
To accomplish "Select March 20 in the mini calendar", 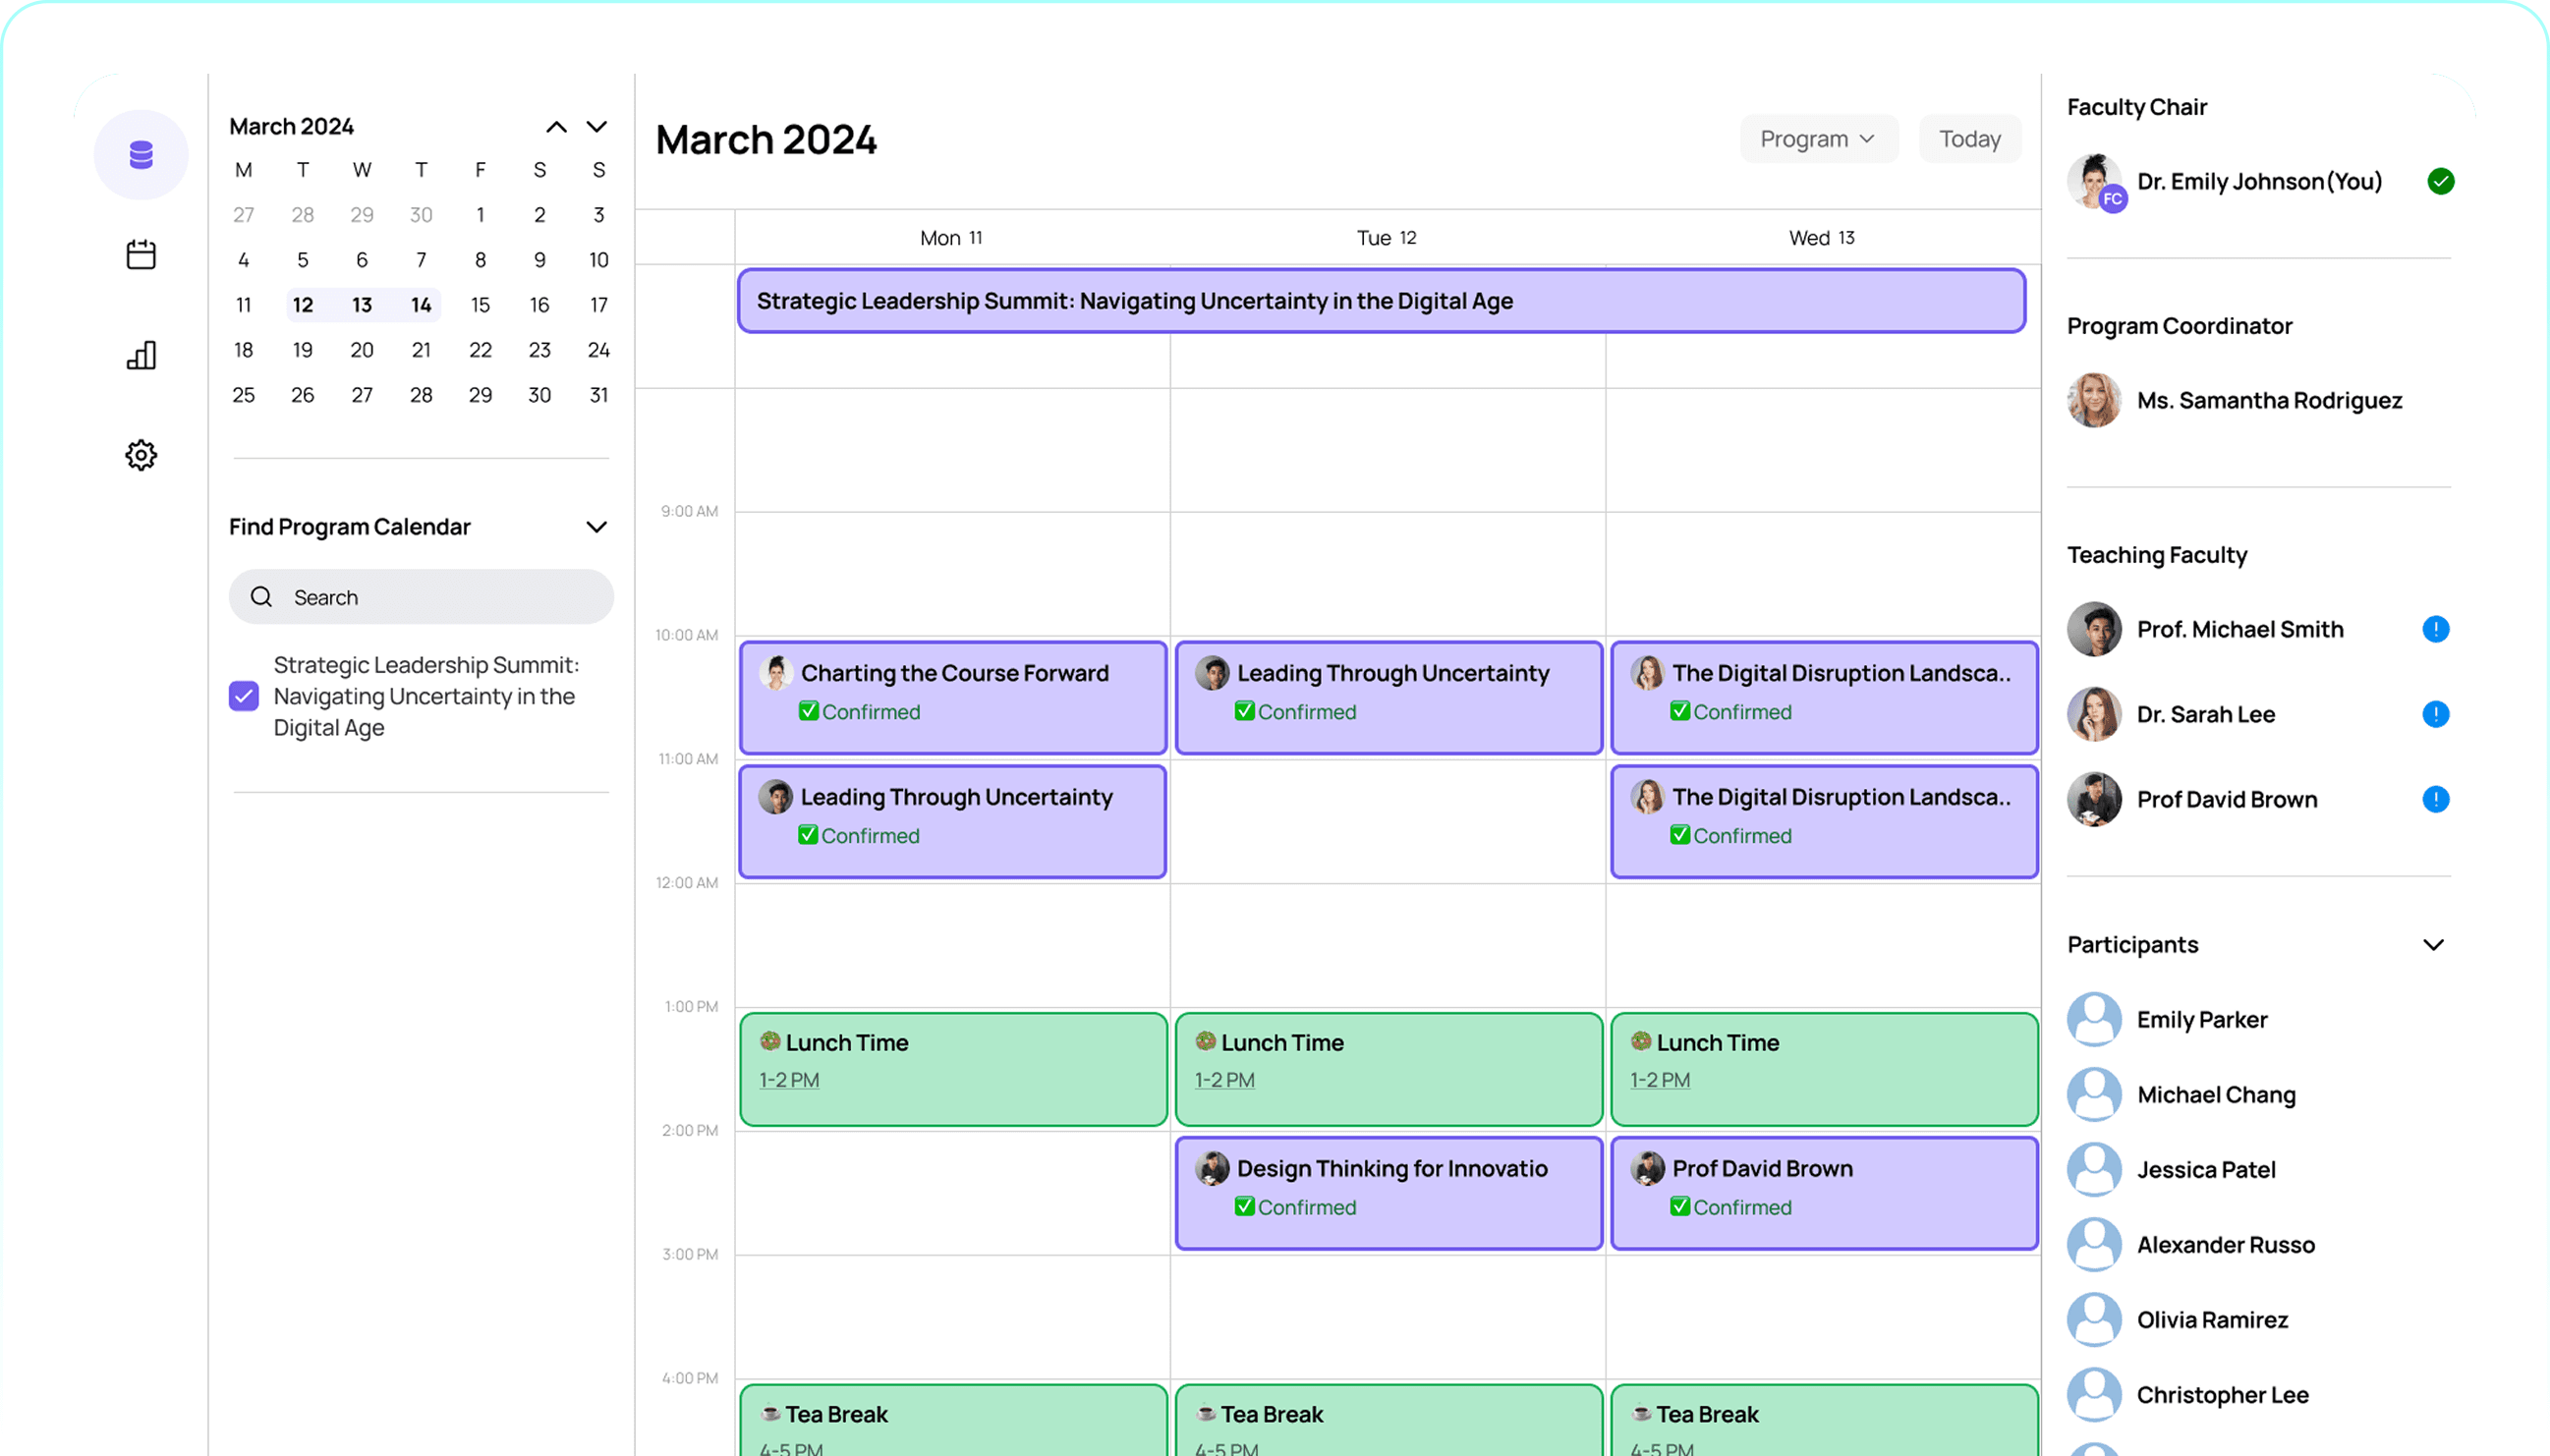I will tap(362, 350).
